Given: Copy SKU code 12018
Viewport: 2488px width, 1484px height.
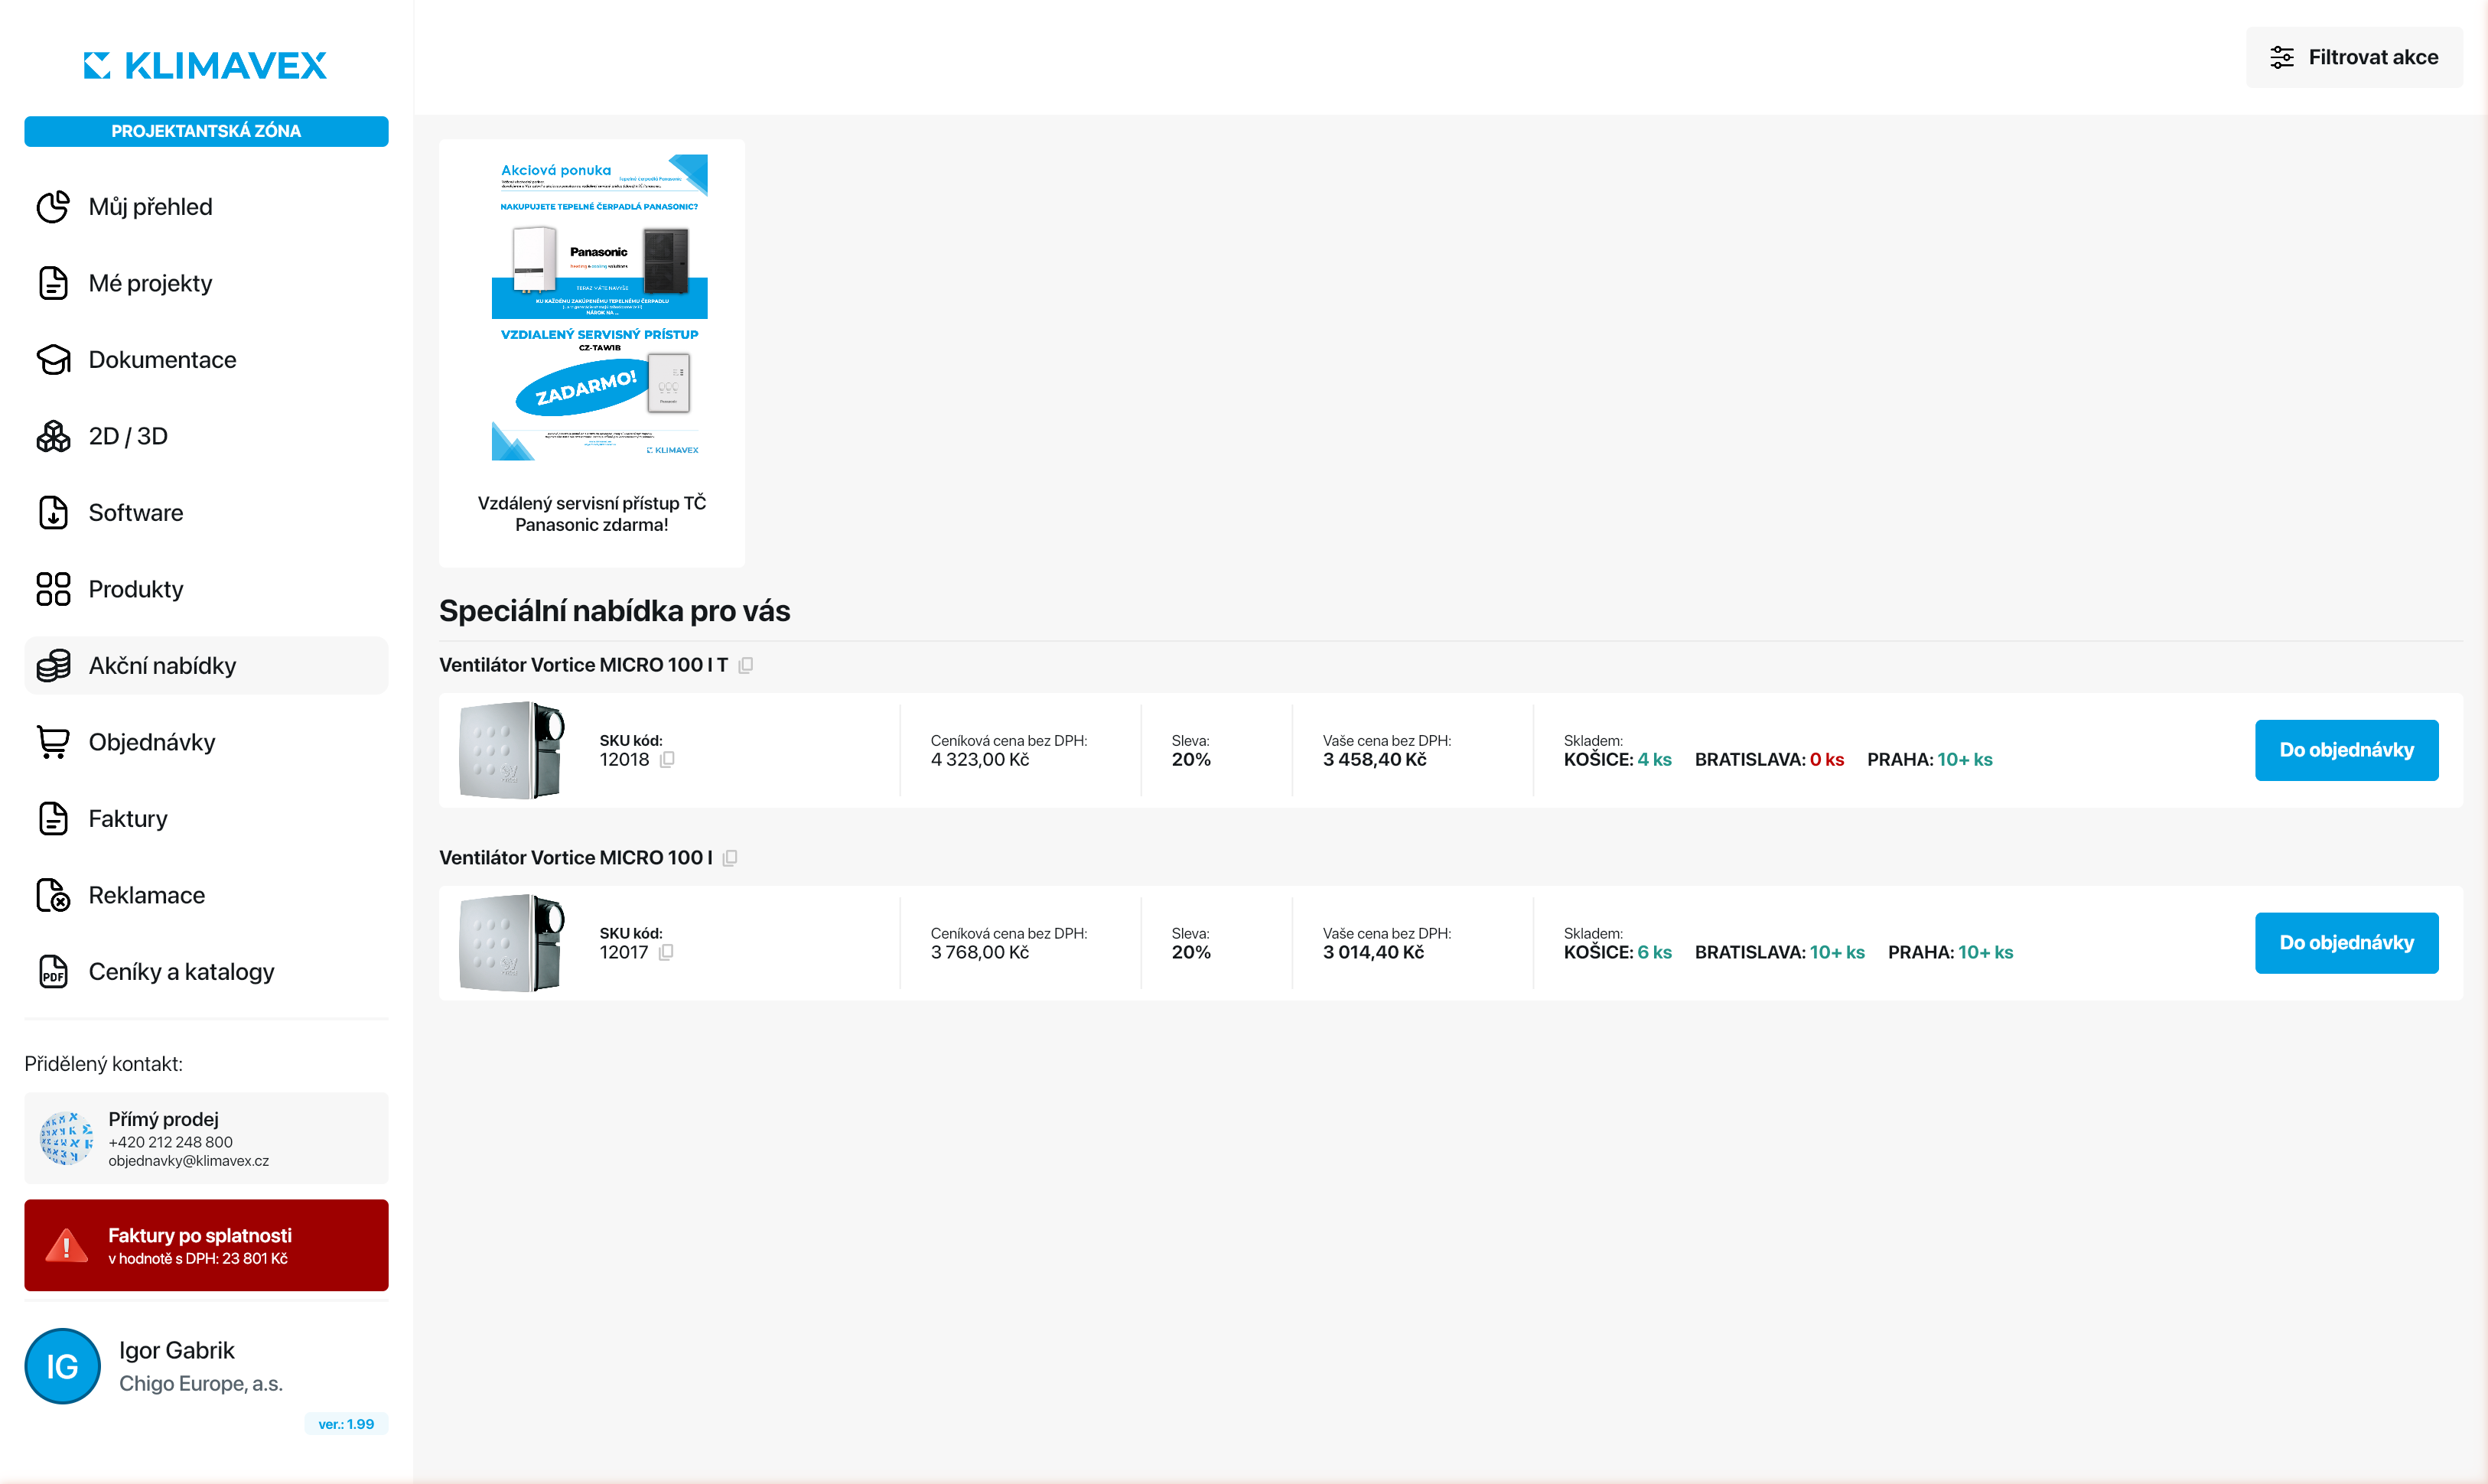Looking at the screenshot, I should click(x=667, y=759).
